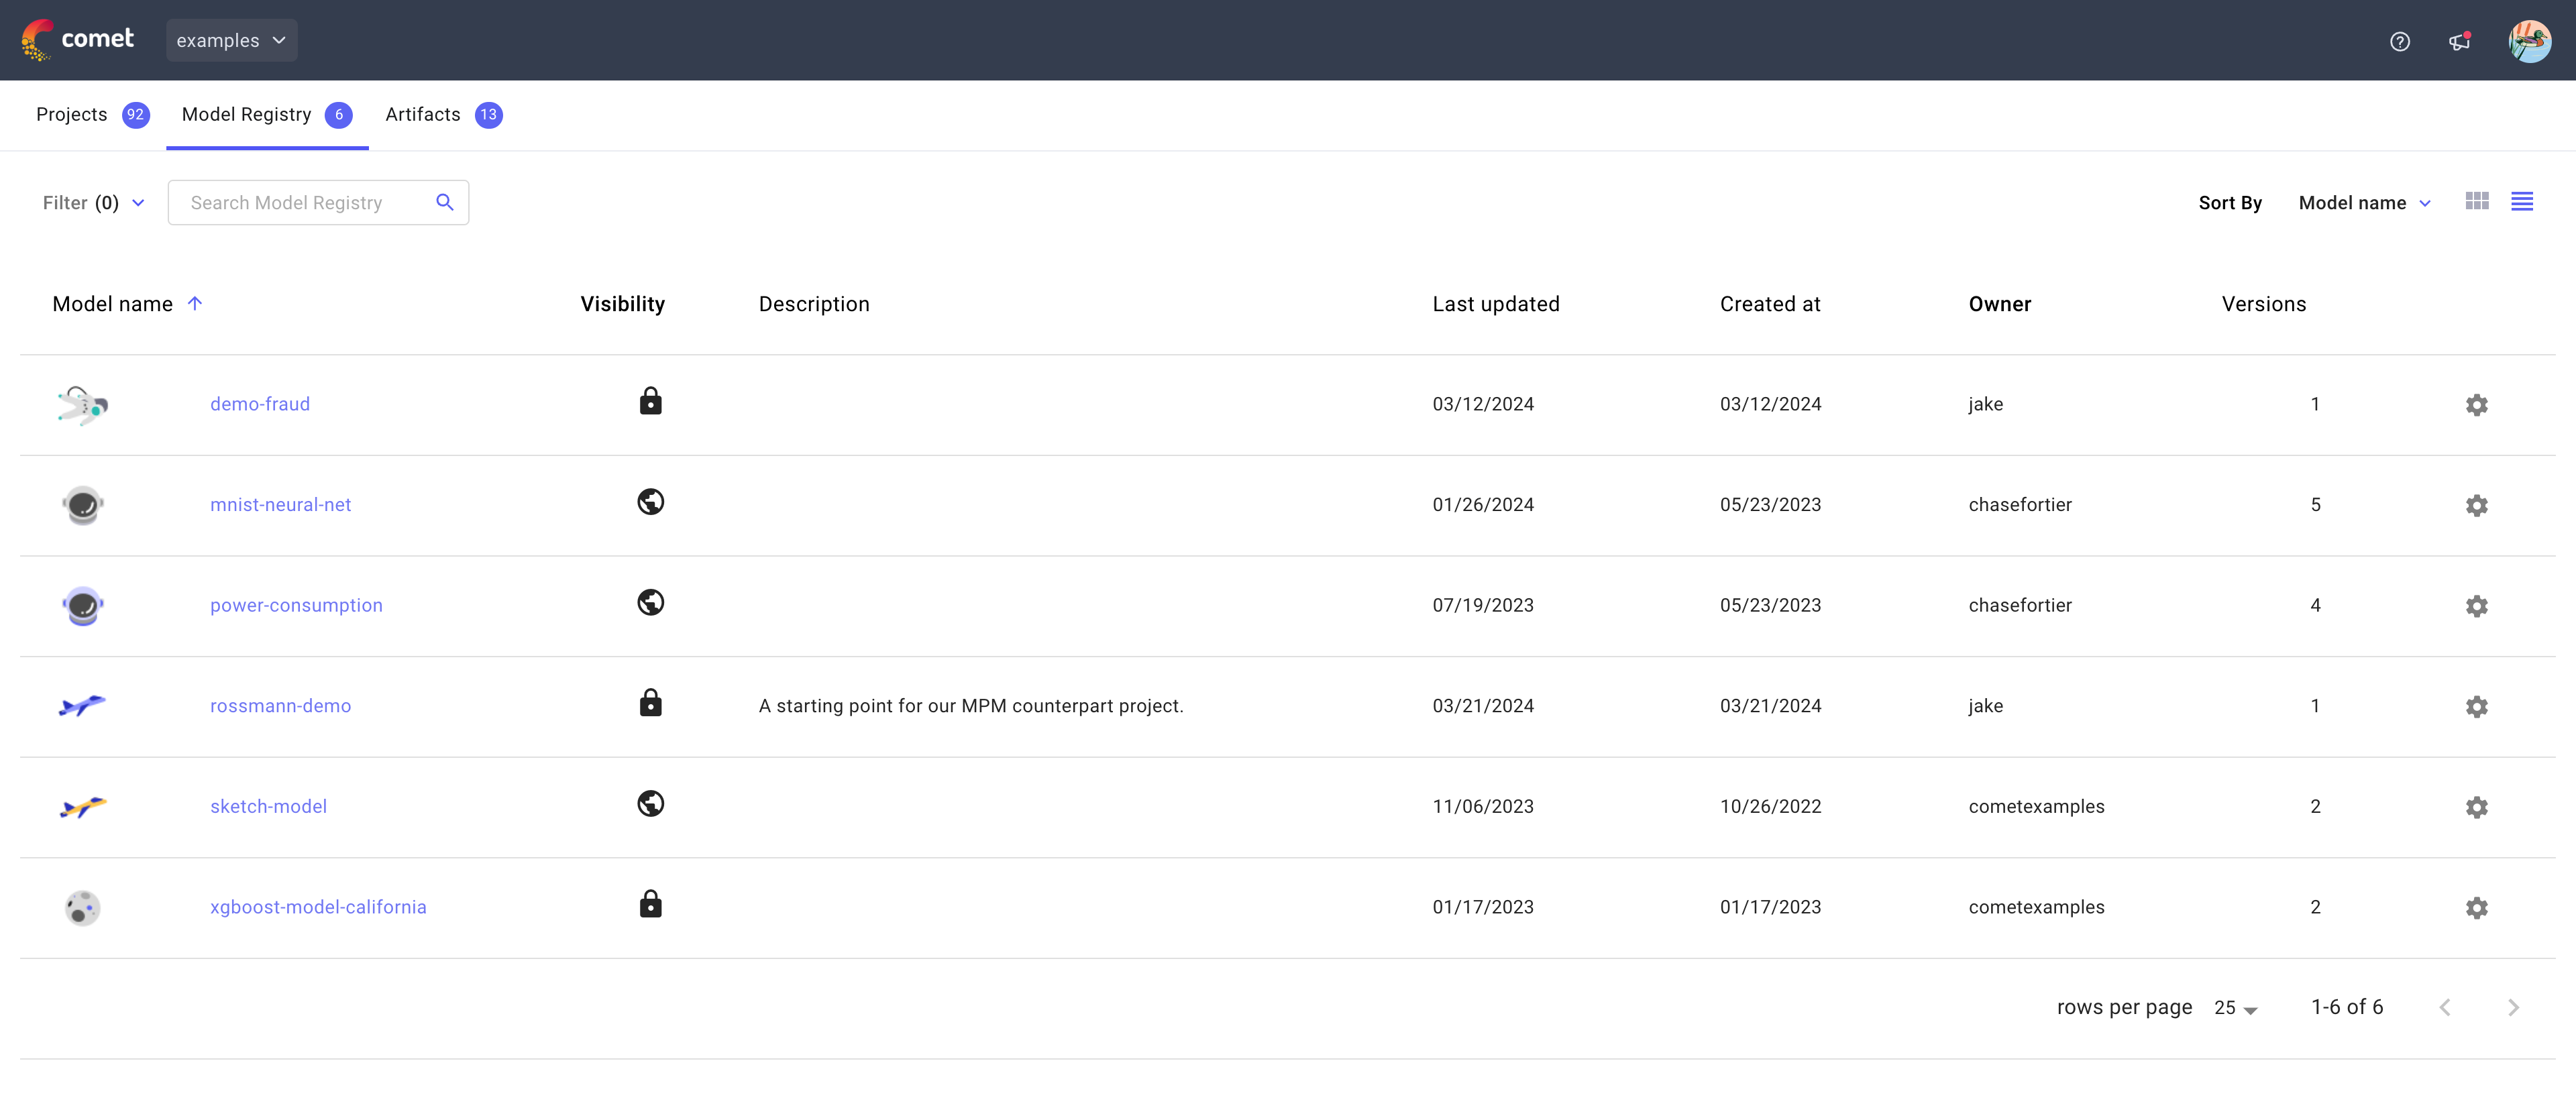
Task: Switch to grid view layout
Action: (x=2477, y=201)
